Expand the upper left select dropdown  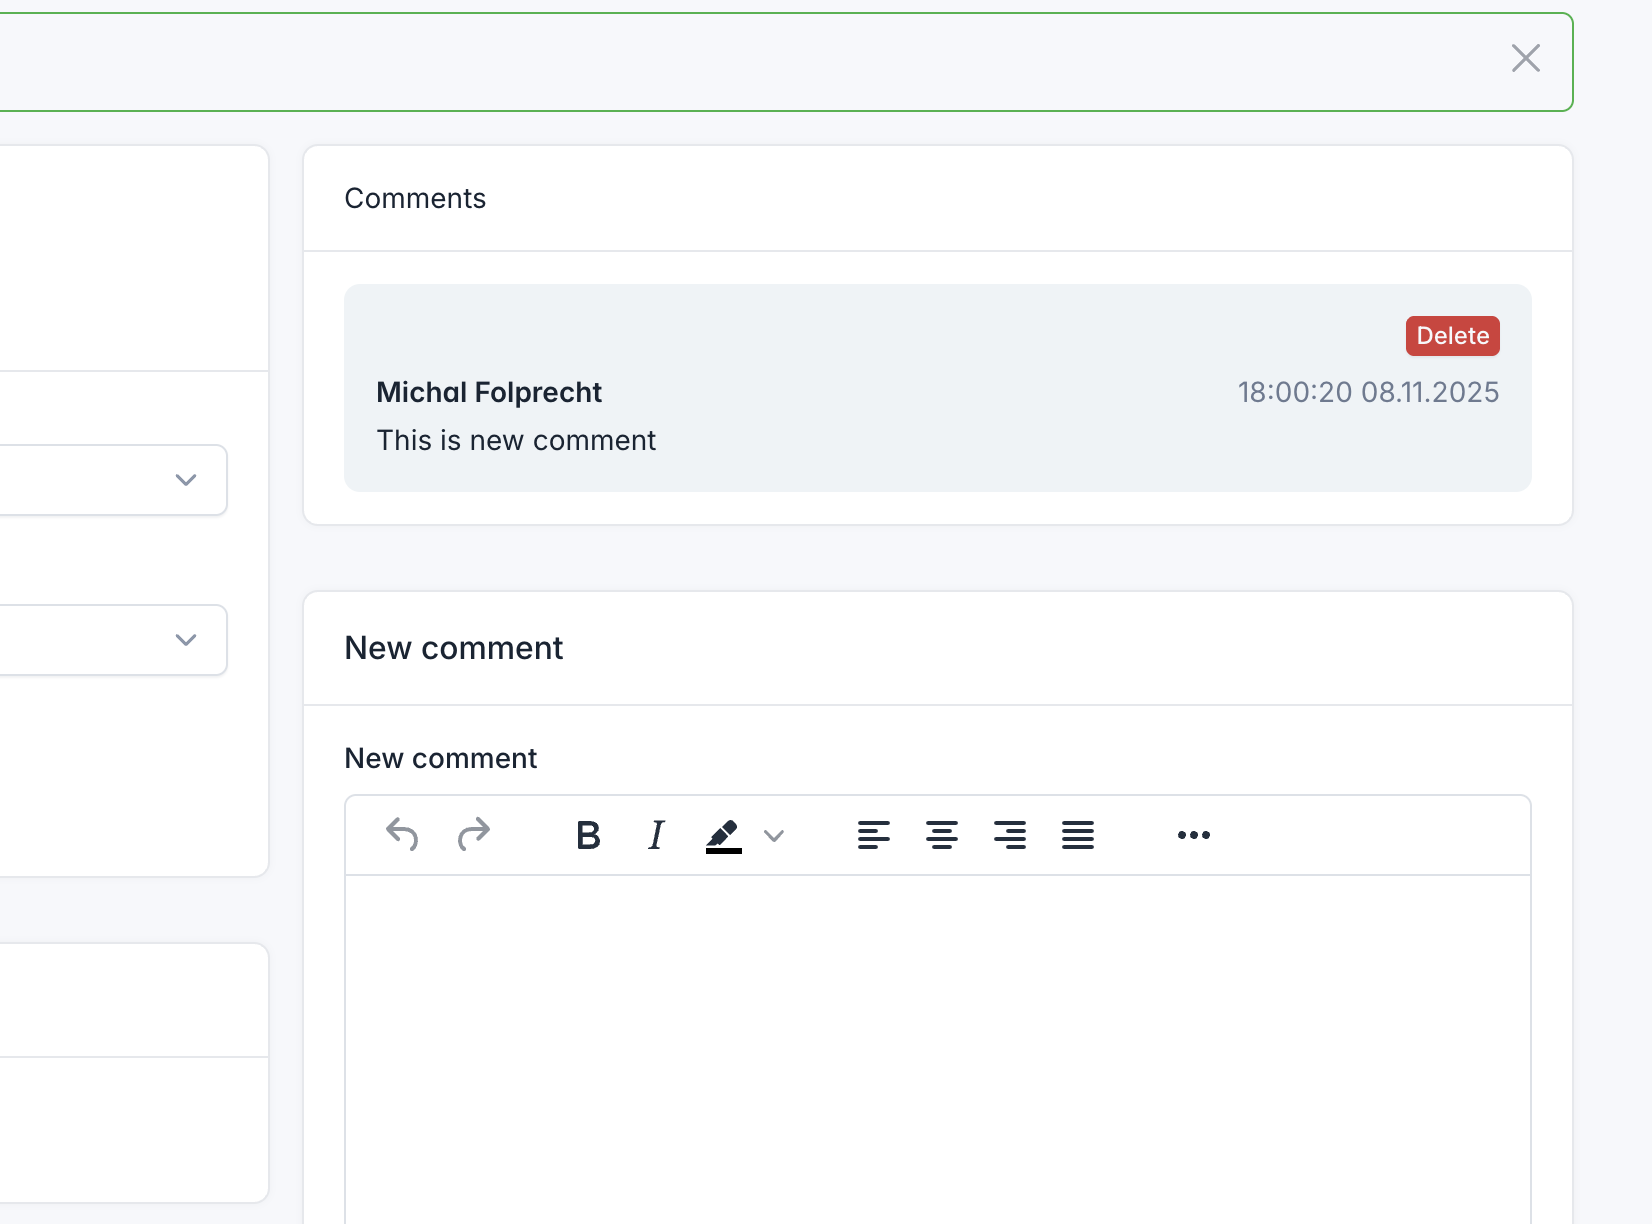pos(186,480)
